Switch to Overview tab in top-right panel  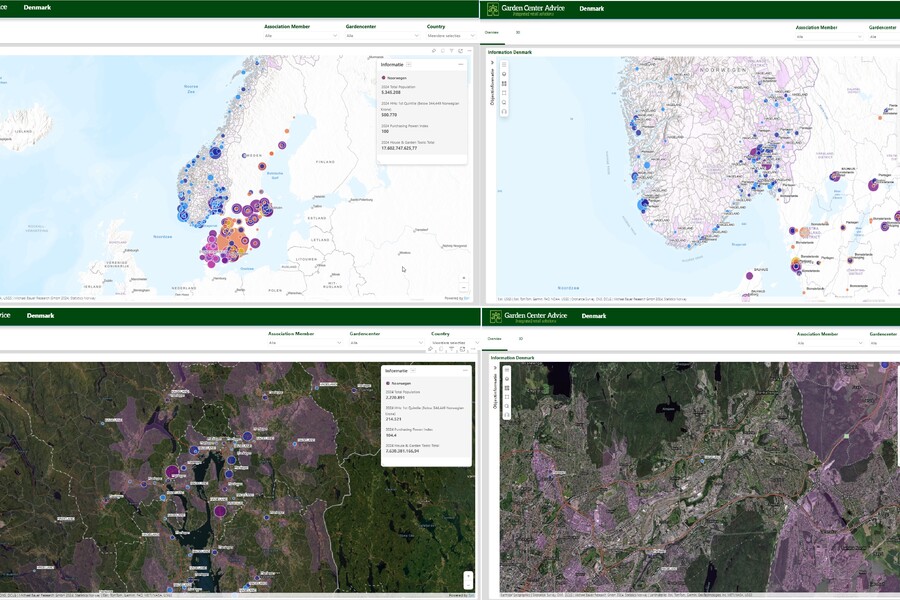(x=492, y=32)
